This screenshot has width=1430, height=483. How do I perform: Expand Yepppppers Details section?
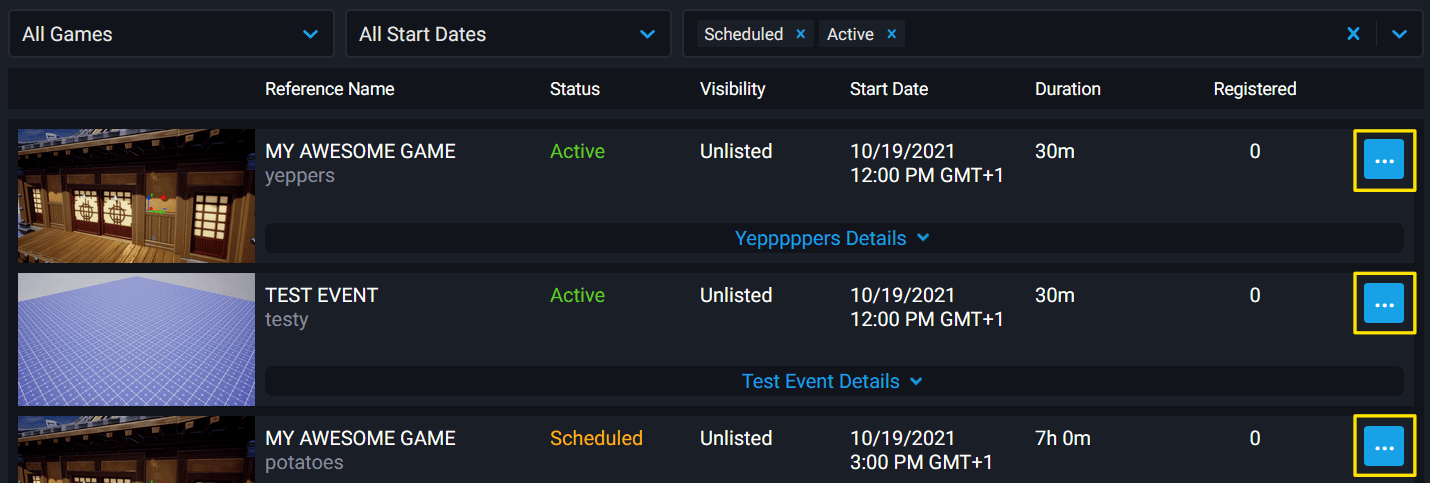[833, 238]
